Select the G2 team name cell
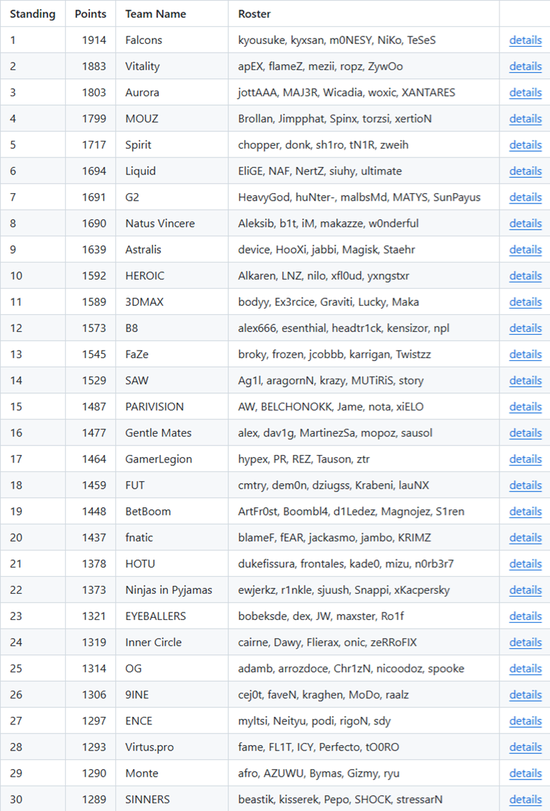 [x=172, y=197]
